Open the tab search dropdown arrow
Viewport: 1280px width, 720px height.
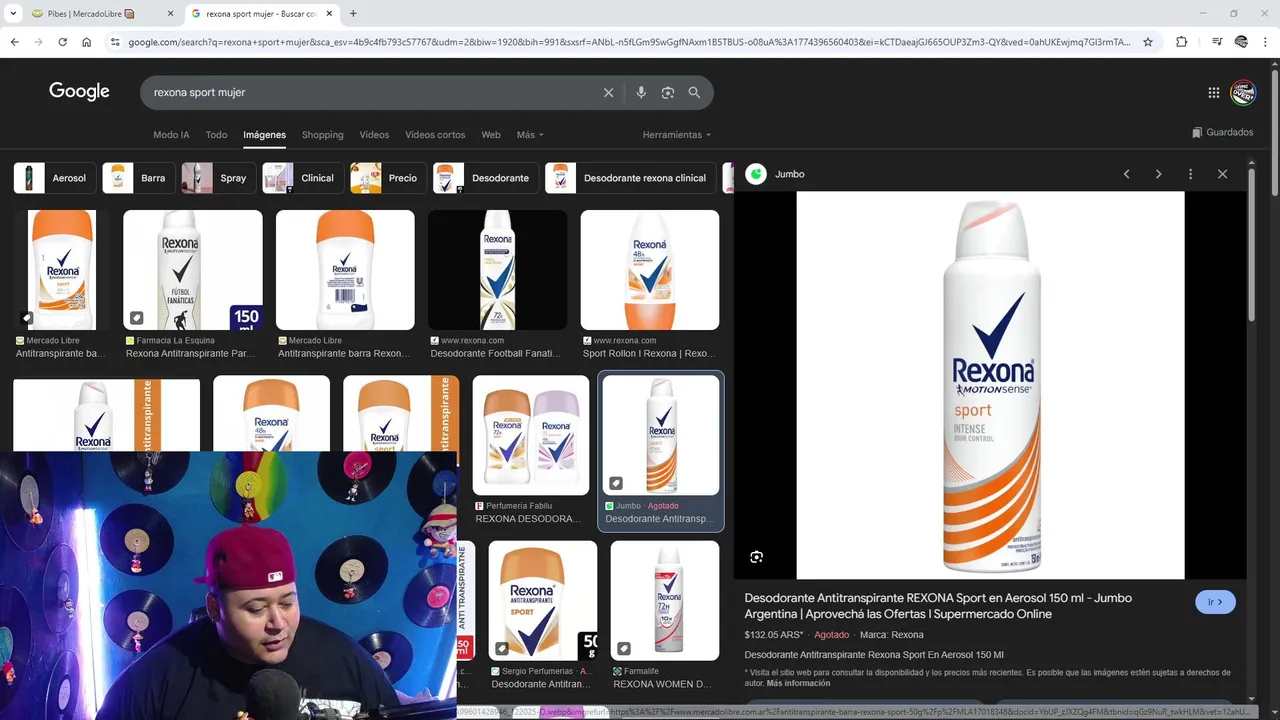pos(13,14)
